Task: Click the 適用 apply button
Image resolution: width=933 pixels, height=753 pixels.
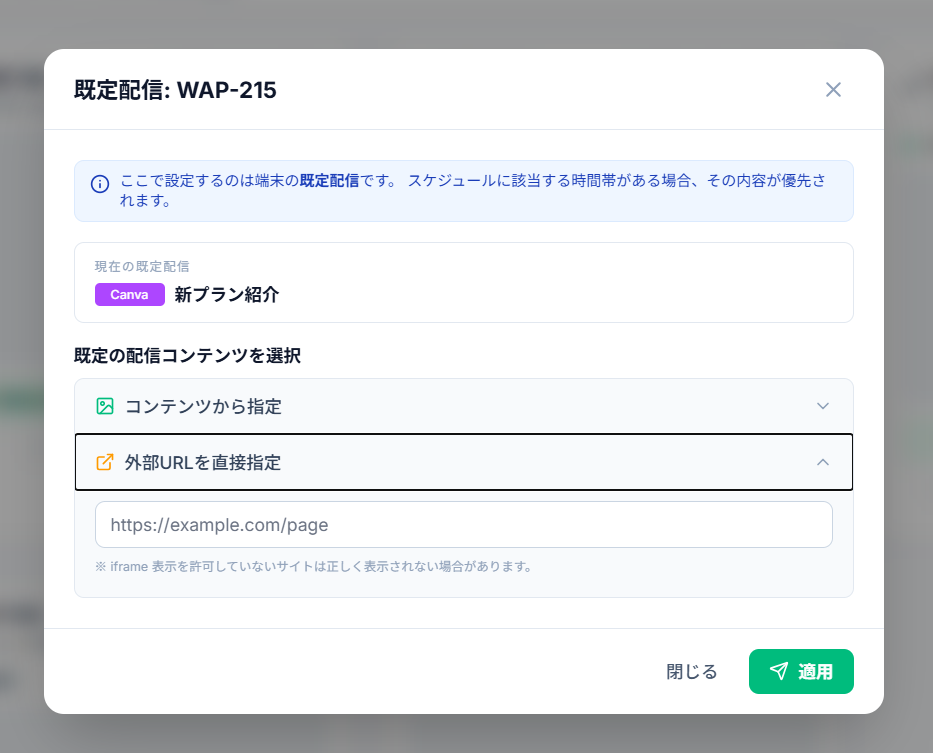Action: [x=801, y=671]
